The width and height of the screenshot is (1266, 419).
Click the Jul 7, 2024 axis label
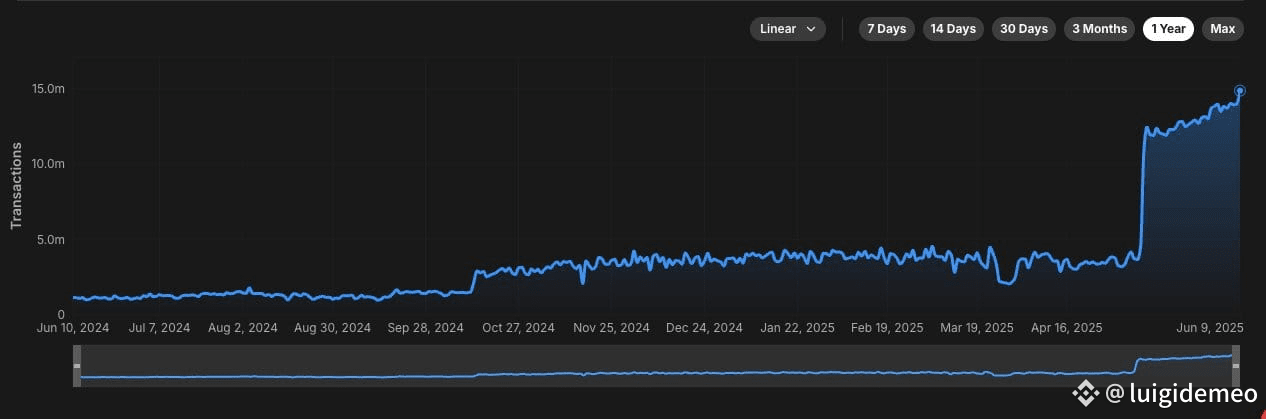pyautogui.click(x=161, y=327)
